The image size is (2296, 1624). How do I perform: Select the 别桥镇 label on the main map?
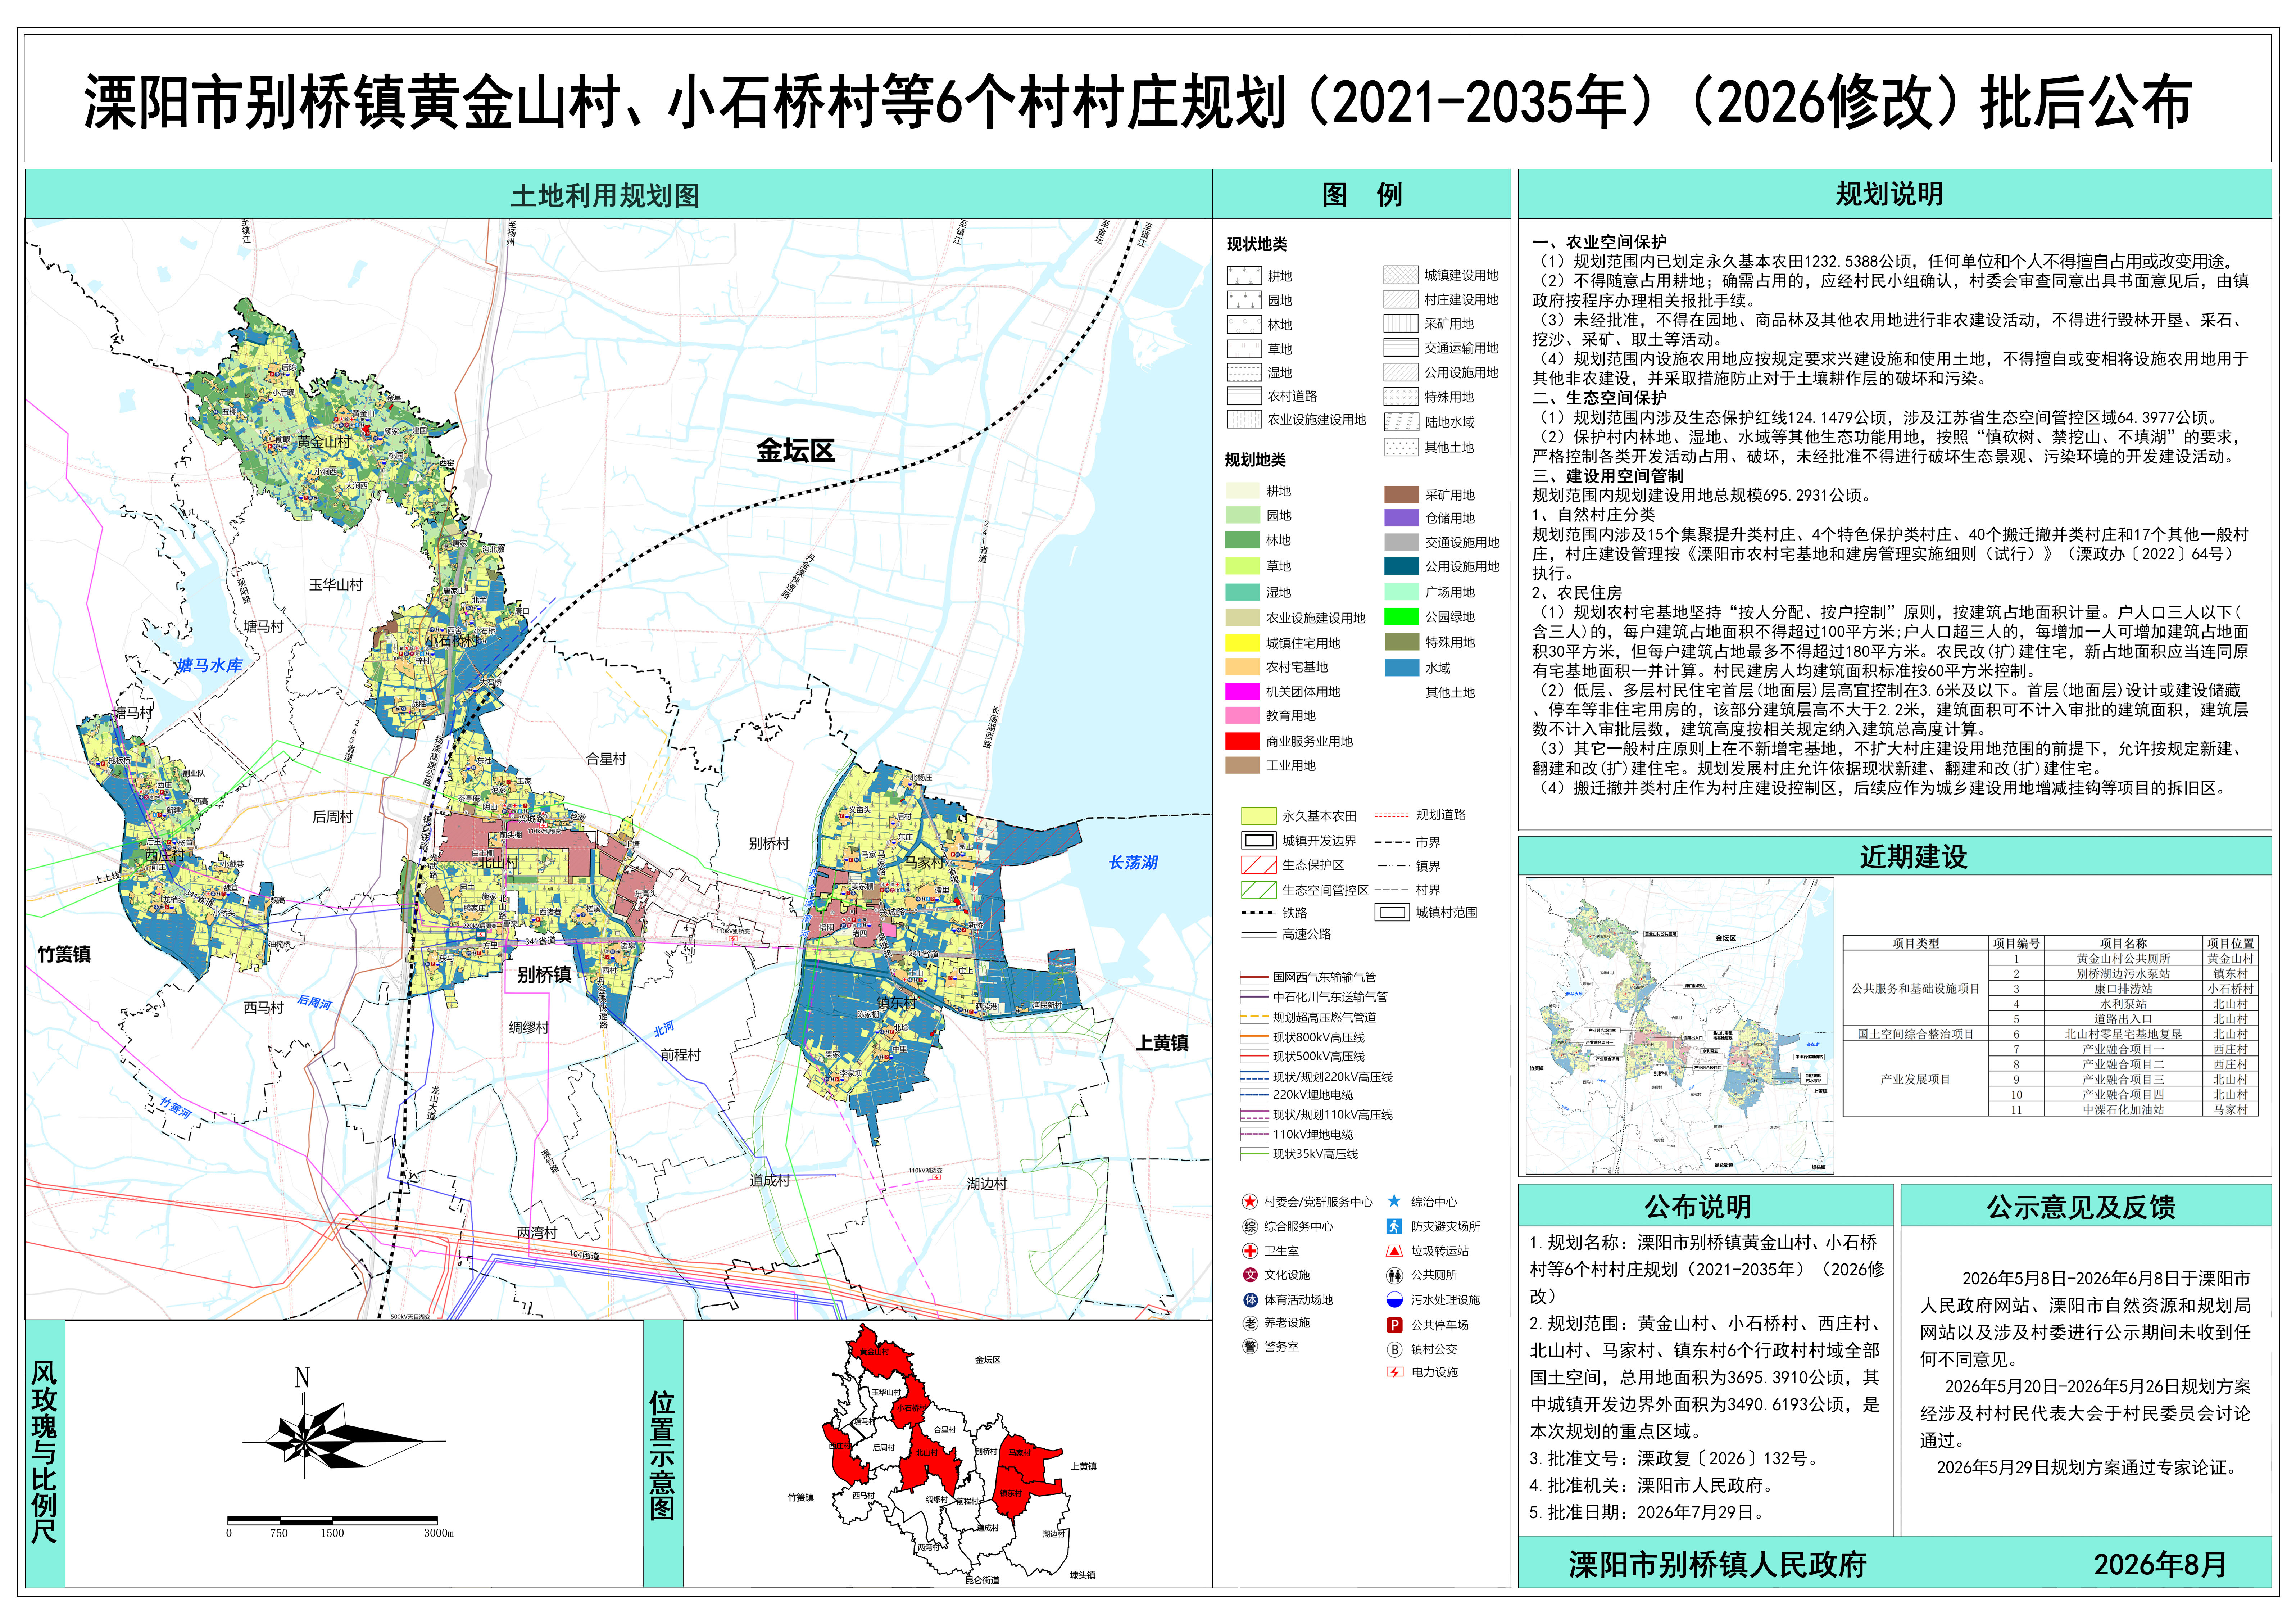click(544, 975)
